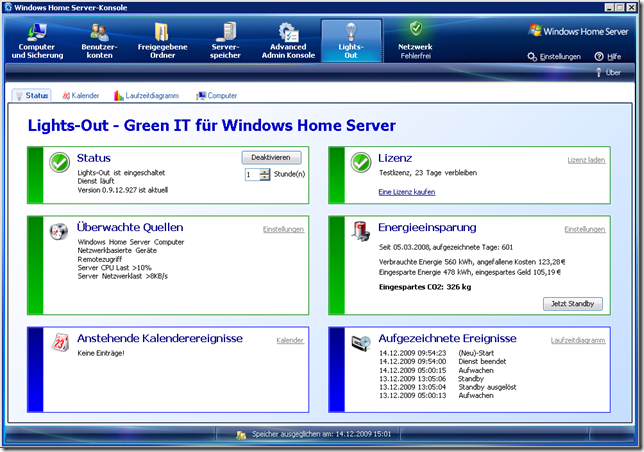Click the (Neu)-Start event at 09:54:23
644x452 pixels.
(x=436, y=353)
